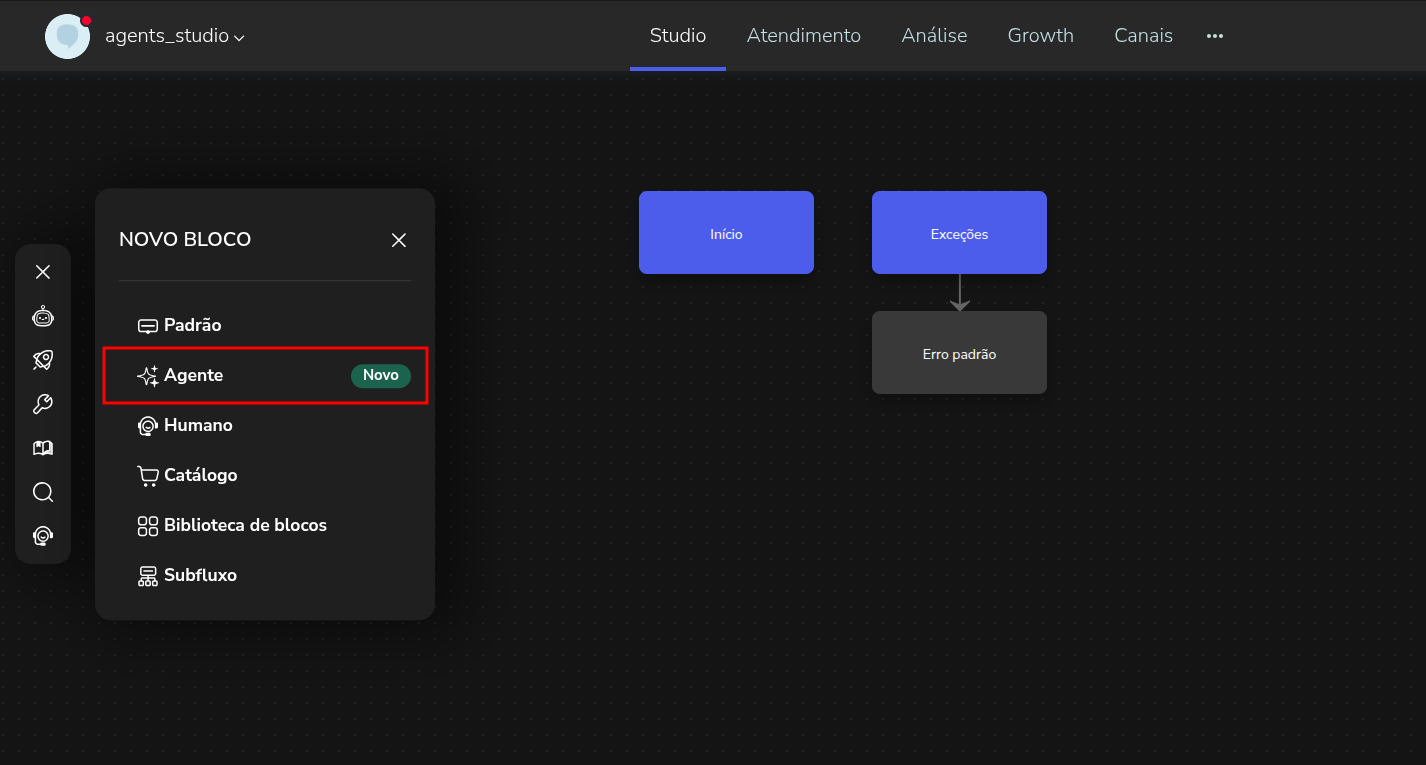Choose the Humano block option
Image resolution: width=1426 pixels, height=765 pixels.
pos(197,425)
